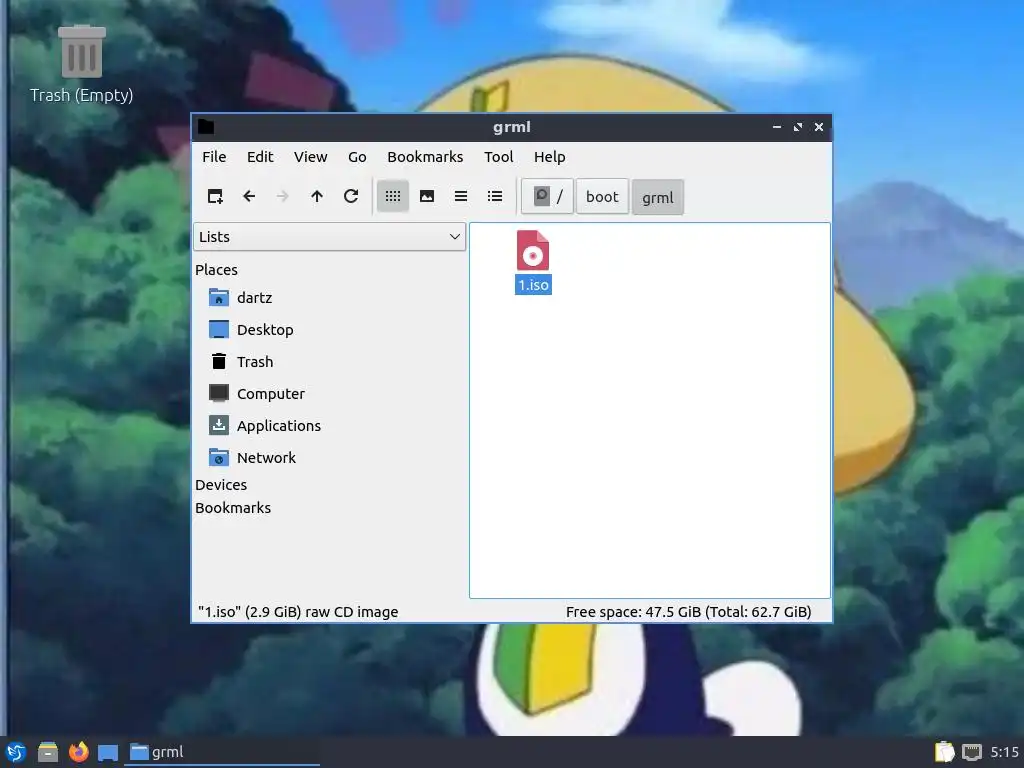
Task: Click the folder icon in title bar
Action: click(x=206, y=127)
